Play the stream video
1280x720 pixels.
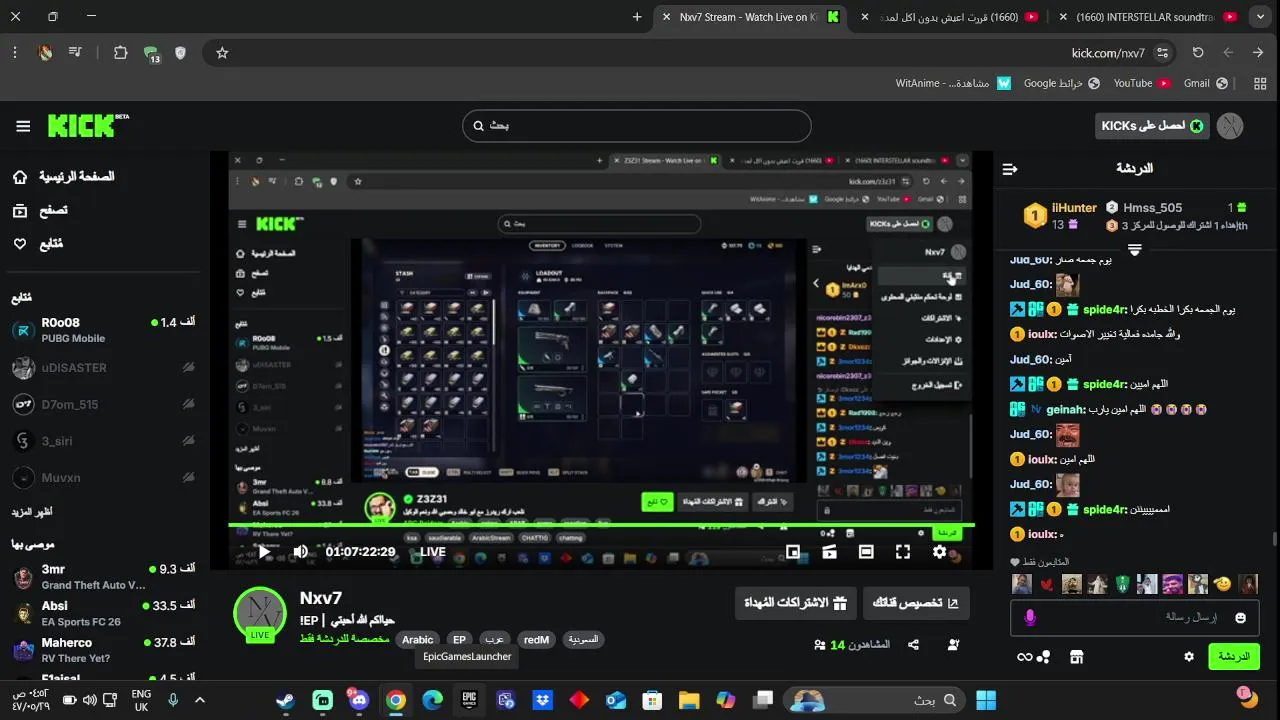pyautogui.click(x=264, y=551)
